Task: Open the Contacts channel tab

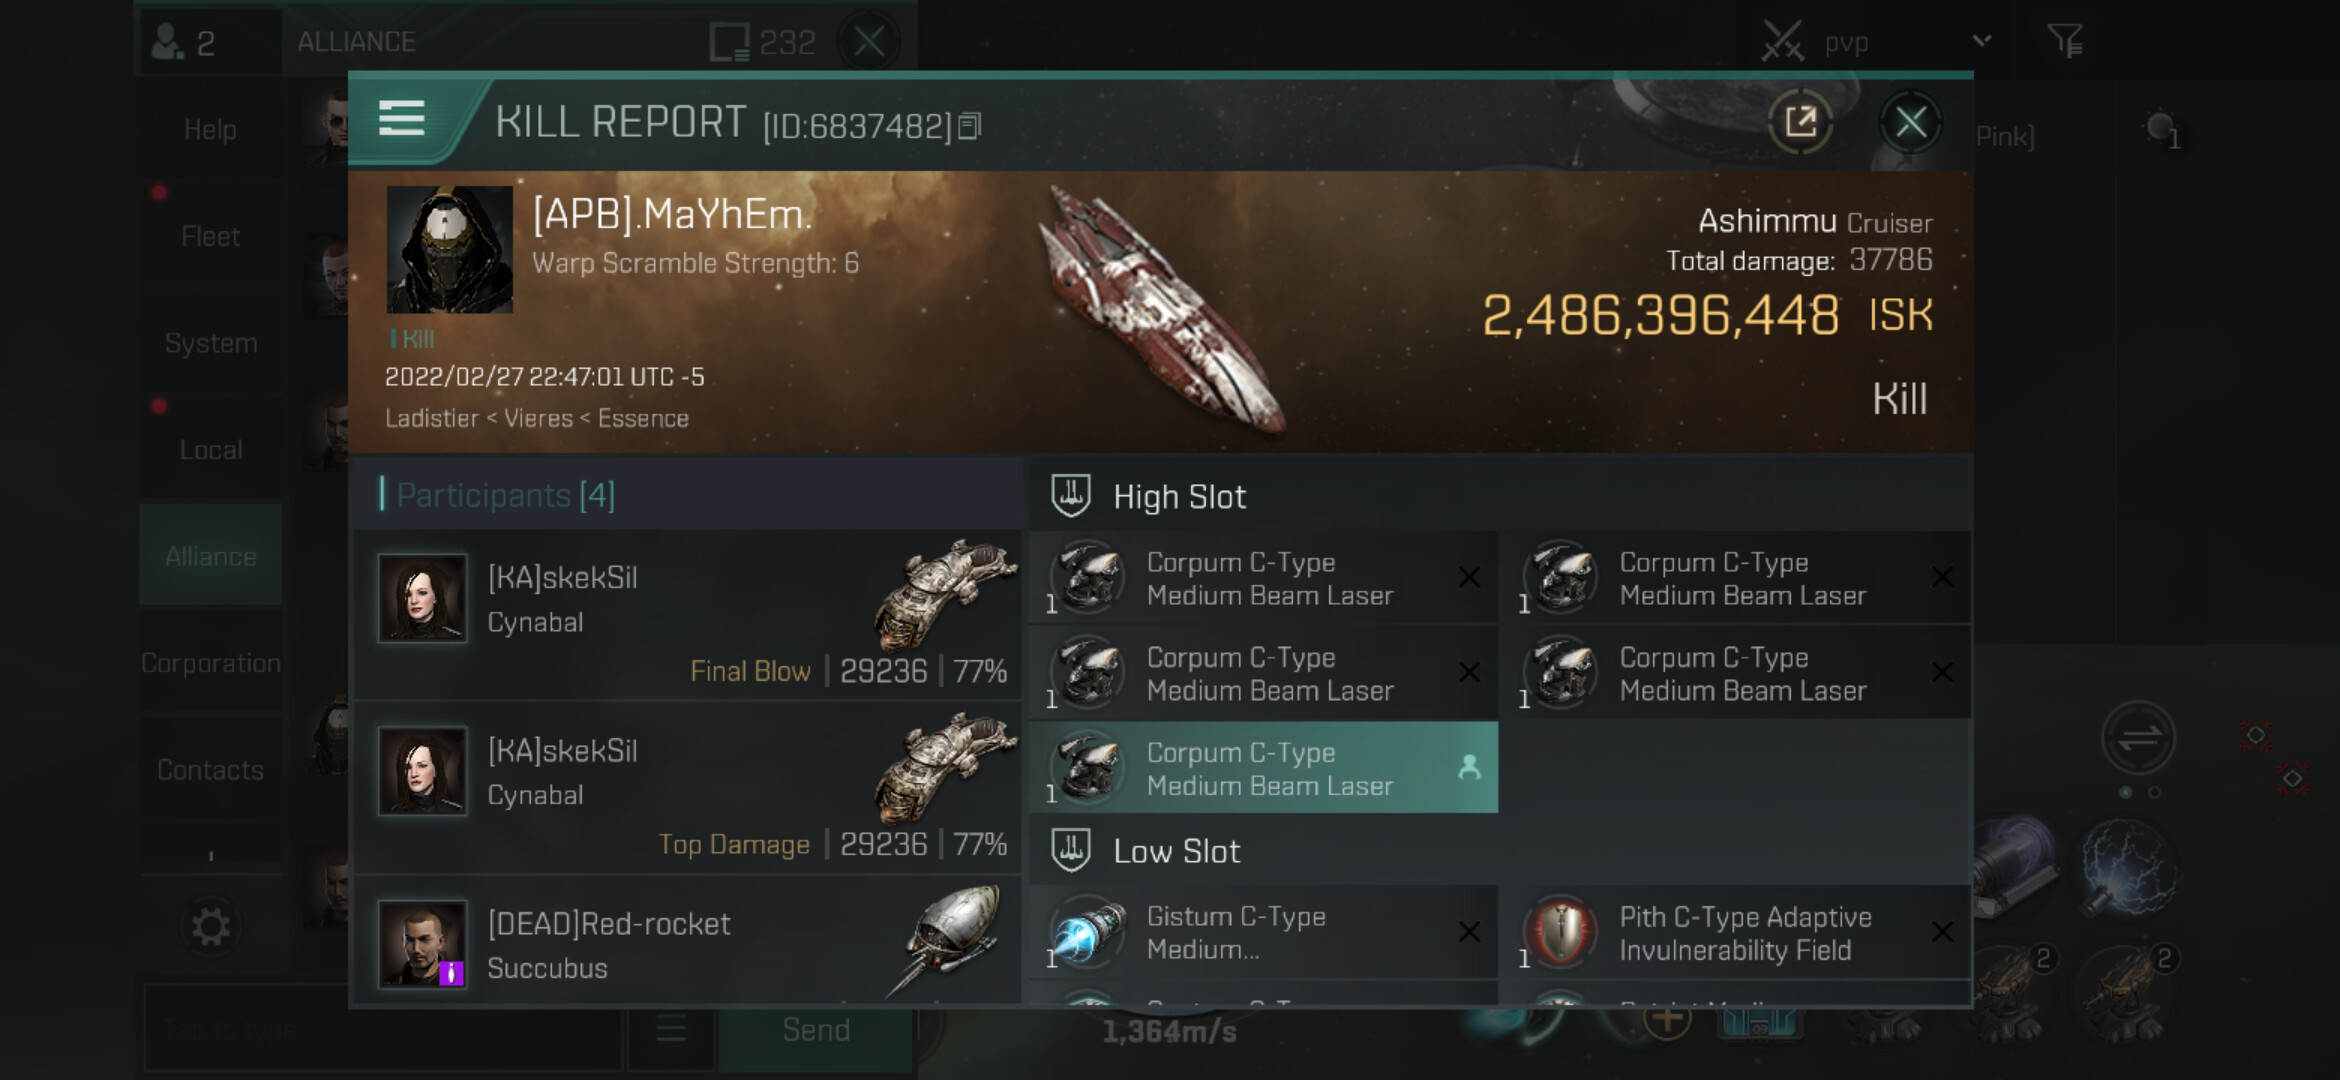Action: (x=211, y=770)
